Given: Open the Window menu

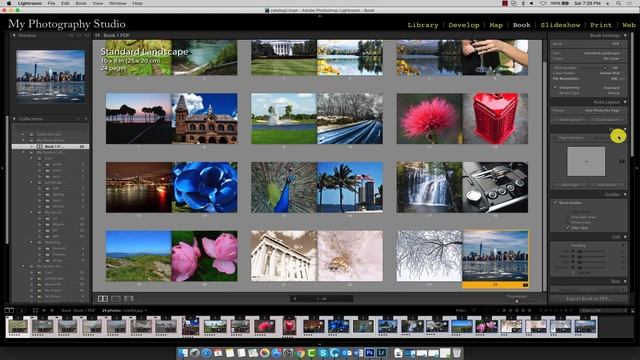Looking at the screenshot, I should (x=118, y=3).
